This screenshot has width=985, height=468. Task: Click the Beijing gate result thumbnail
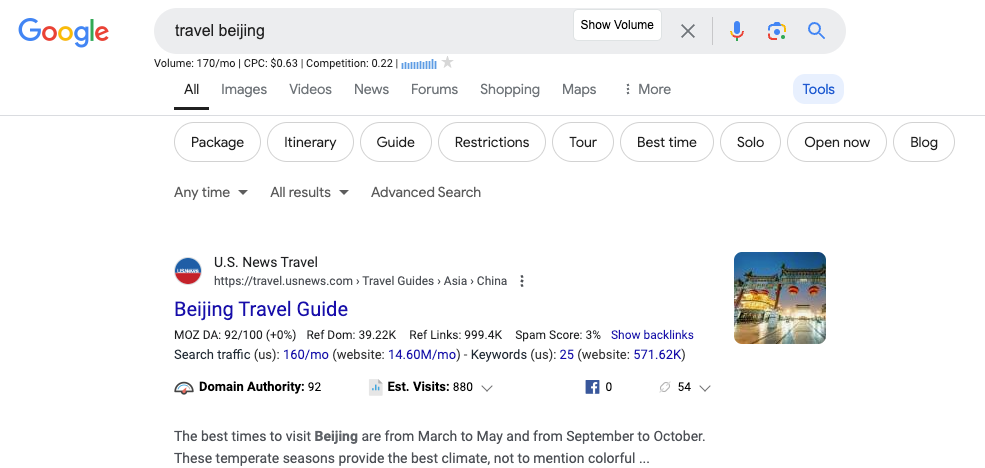coord(780,298)
